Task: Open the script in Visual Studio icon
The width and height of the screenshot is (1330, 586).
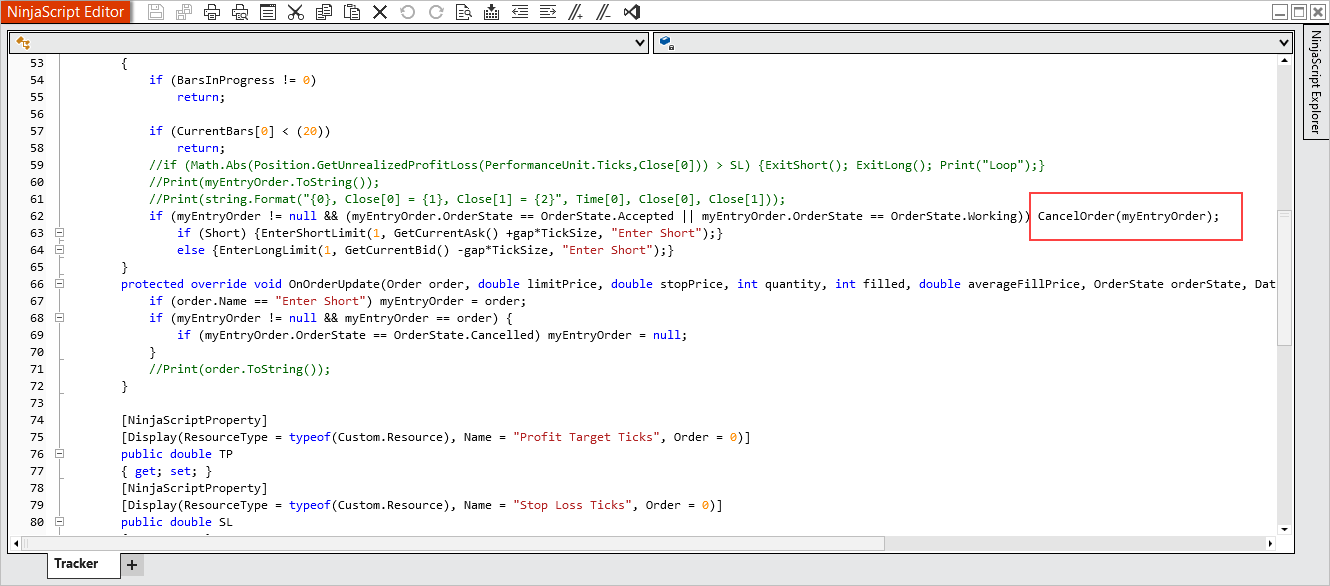Action: click(632, 13)
